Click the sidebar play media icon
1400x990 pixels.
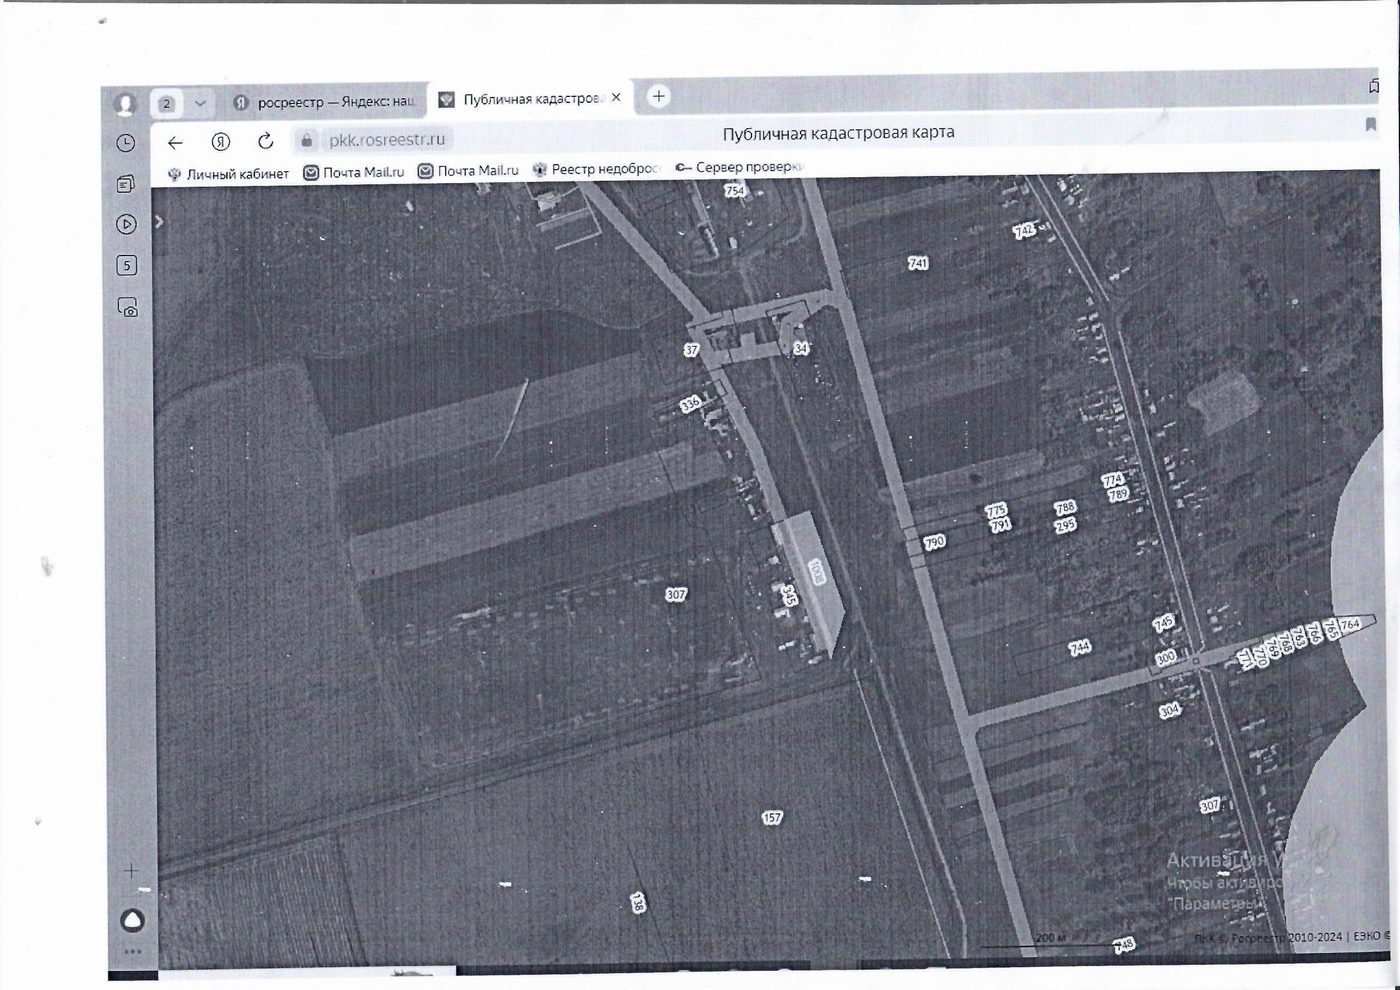coord(126,224)
